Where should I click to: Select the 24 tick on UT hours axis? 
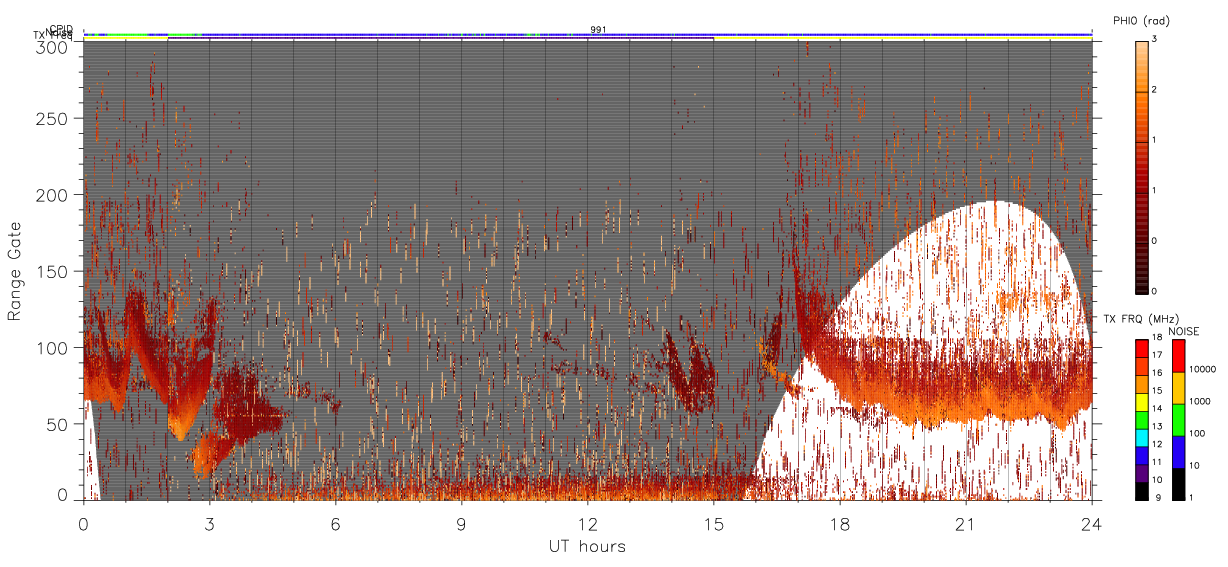tap(1092, 523)
